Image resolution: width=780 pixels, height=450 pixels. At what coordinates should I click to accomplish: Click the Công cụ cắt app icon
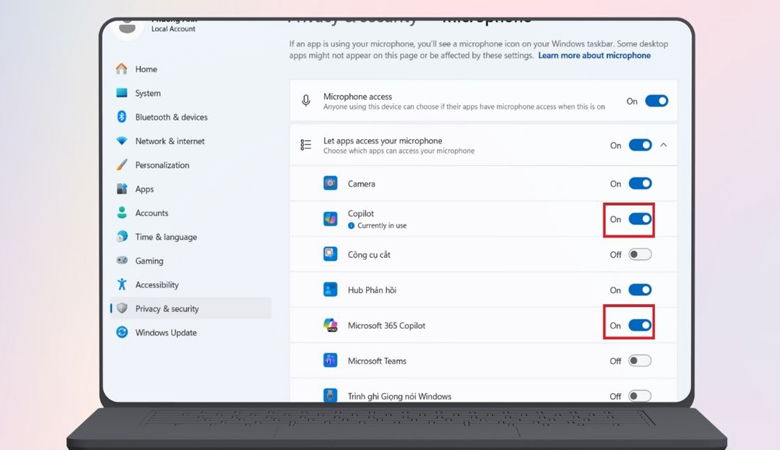coord(330,254)
